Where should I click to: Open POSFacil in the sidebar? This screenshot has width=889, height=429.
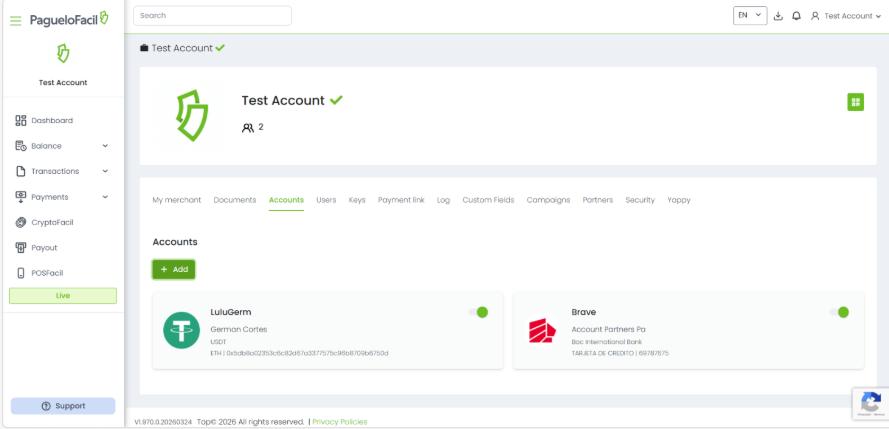click(47, 273)
